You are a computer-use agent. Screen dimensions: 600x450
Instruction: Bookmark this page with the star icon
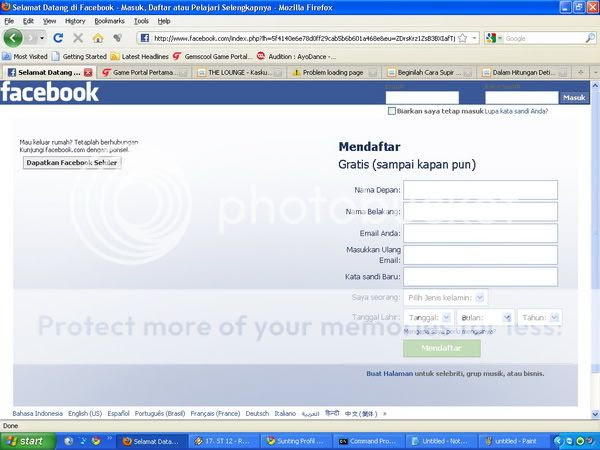click(463, 38)
